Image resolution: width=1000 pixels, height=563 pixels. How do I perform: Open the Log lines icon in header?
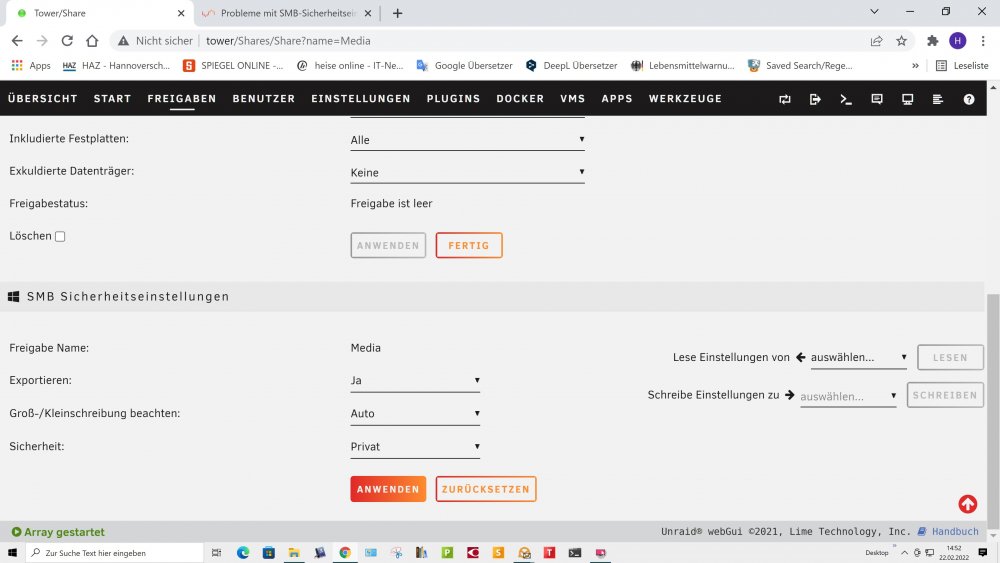click(938, 99)
